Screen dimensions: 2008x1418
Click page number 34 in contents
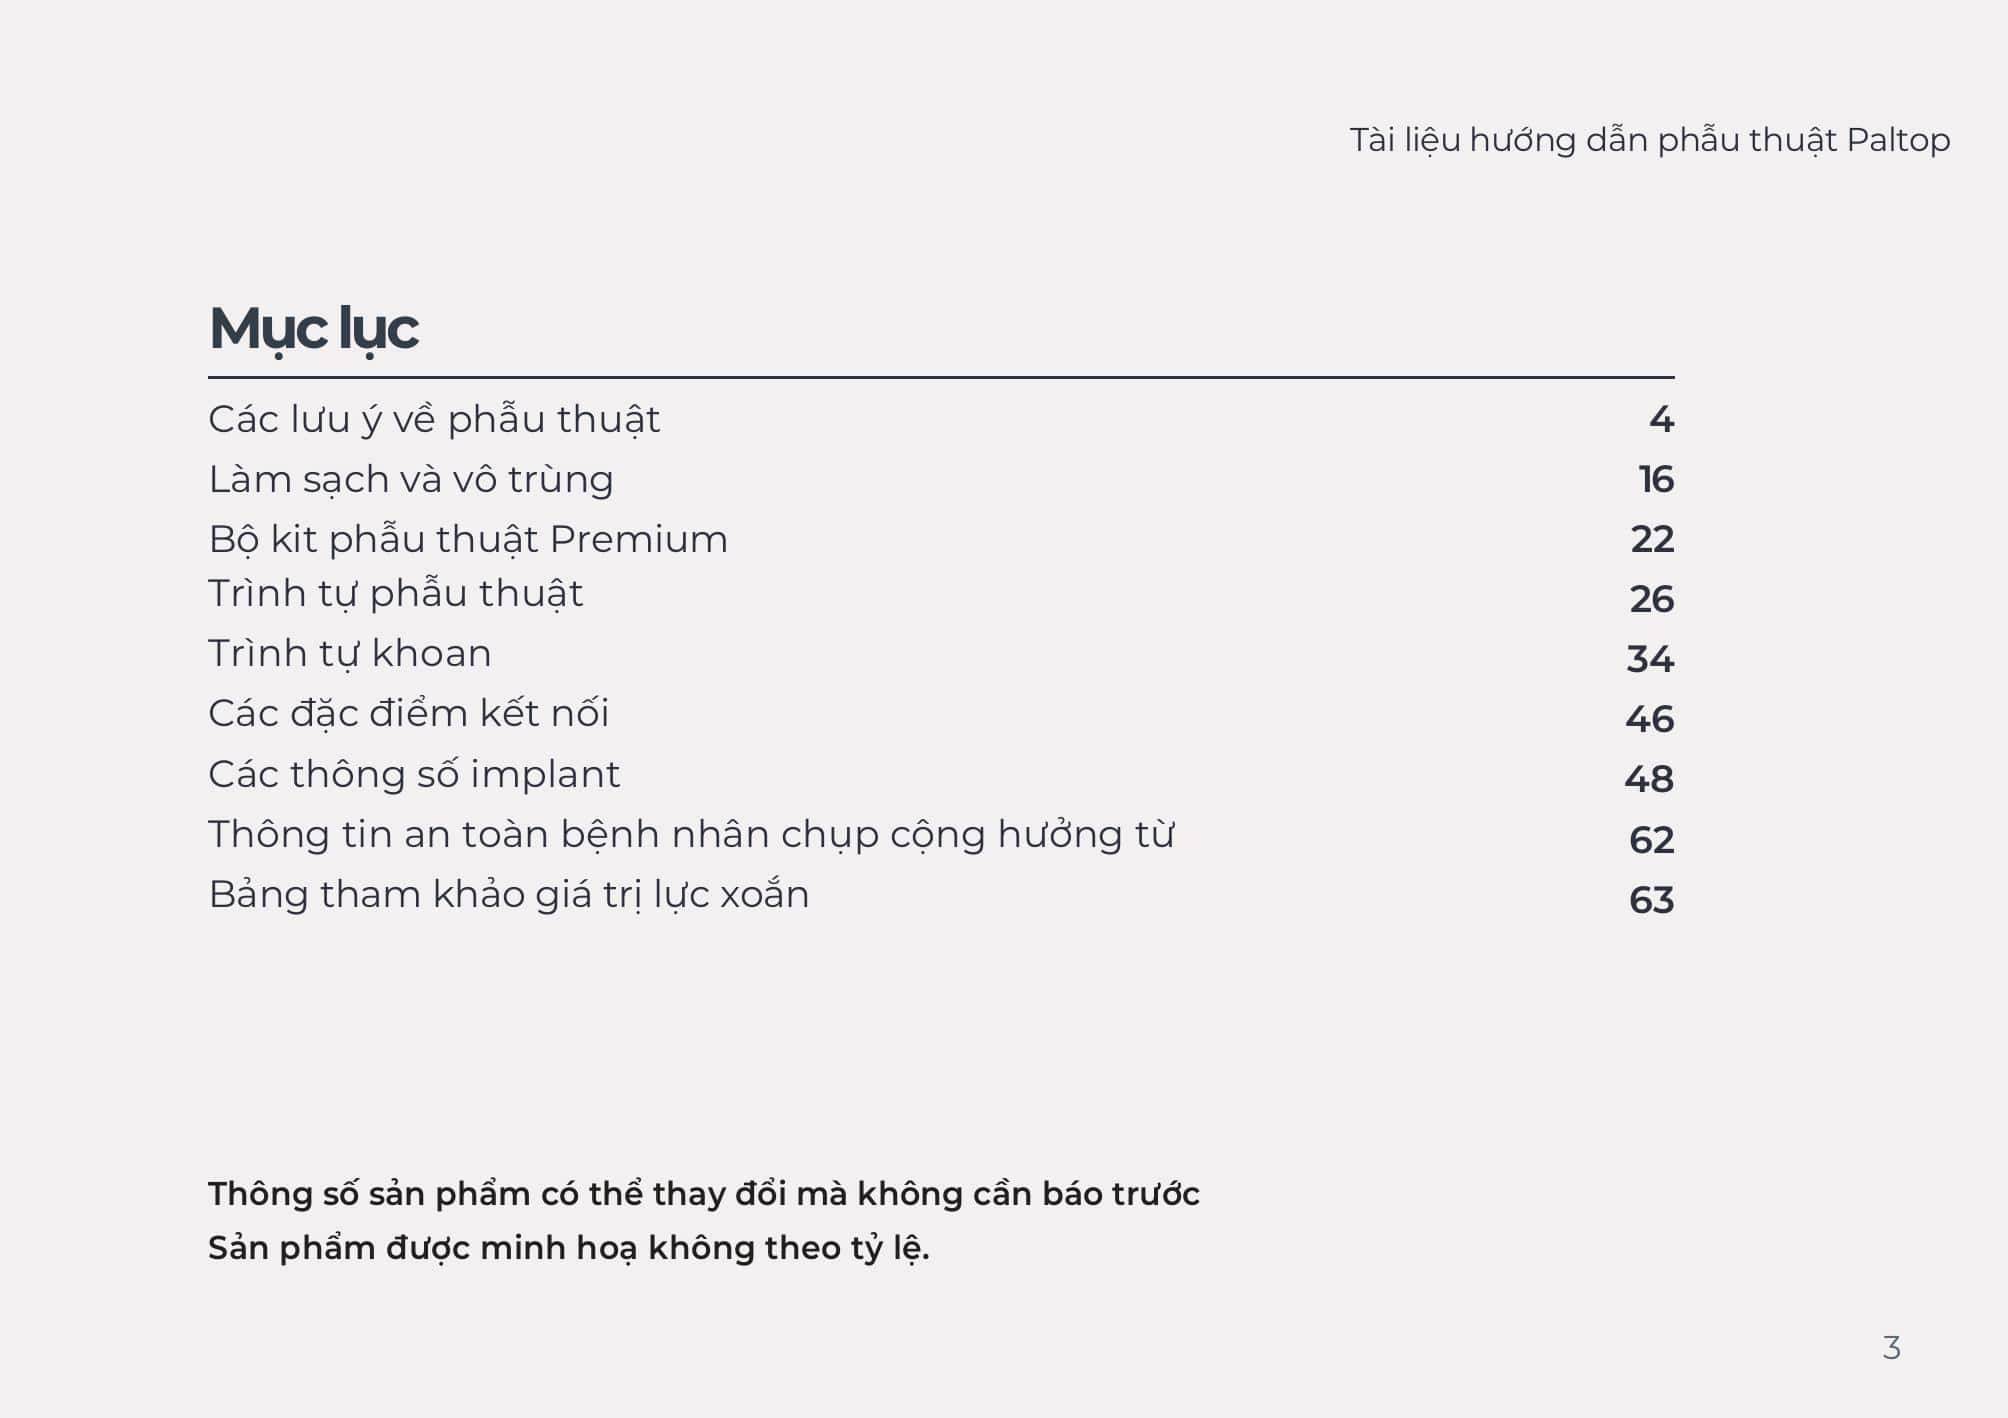point(1650,660)
